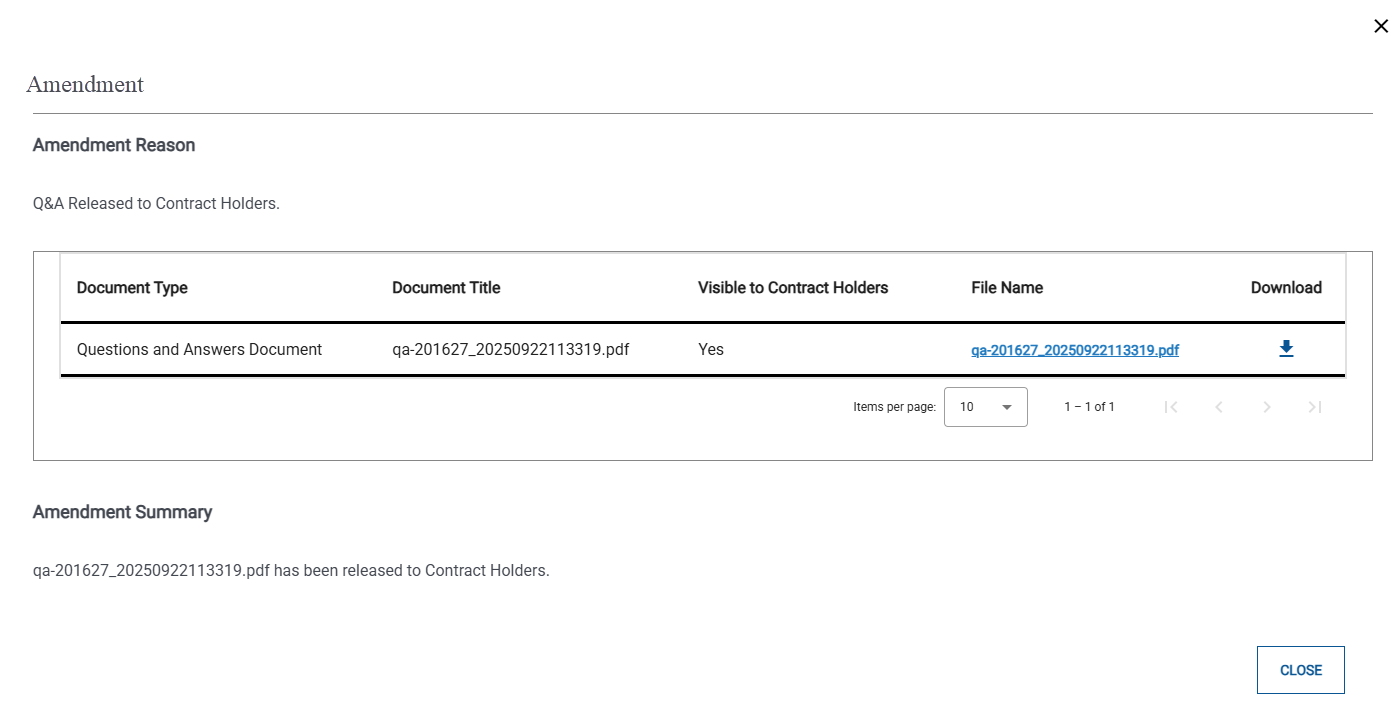Viewport: 1399px width, 712px height.
Task: Download the Q&A document using the download icon
Action: point(1286,349)
